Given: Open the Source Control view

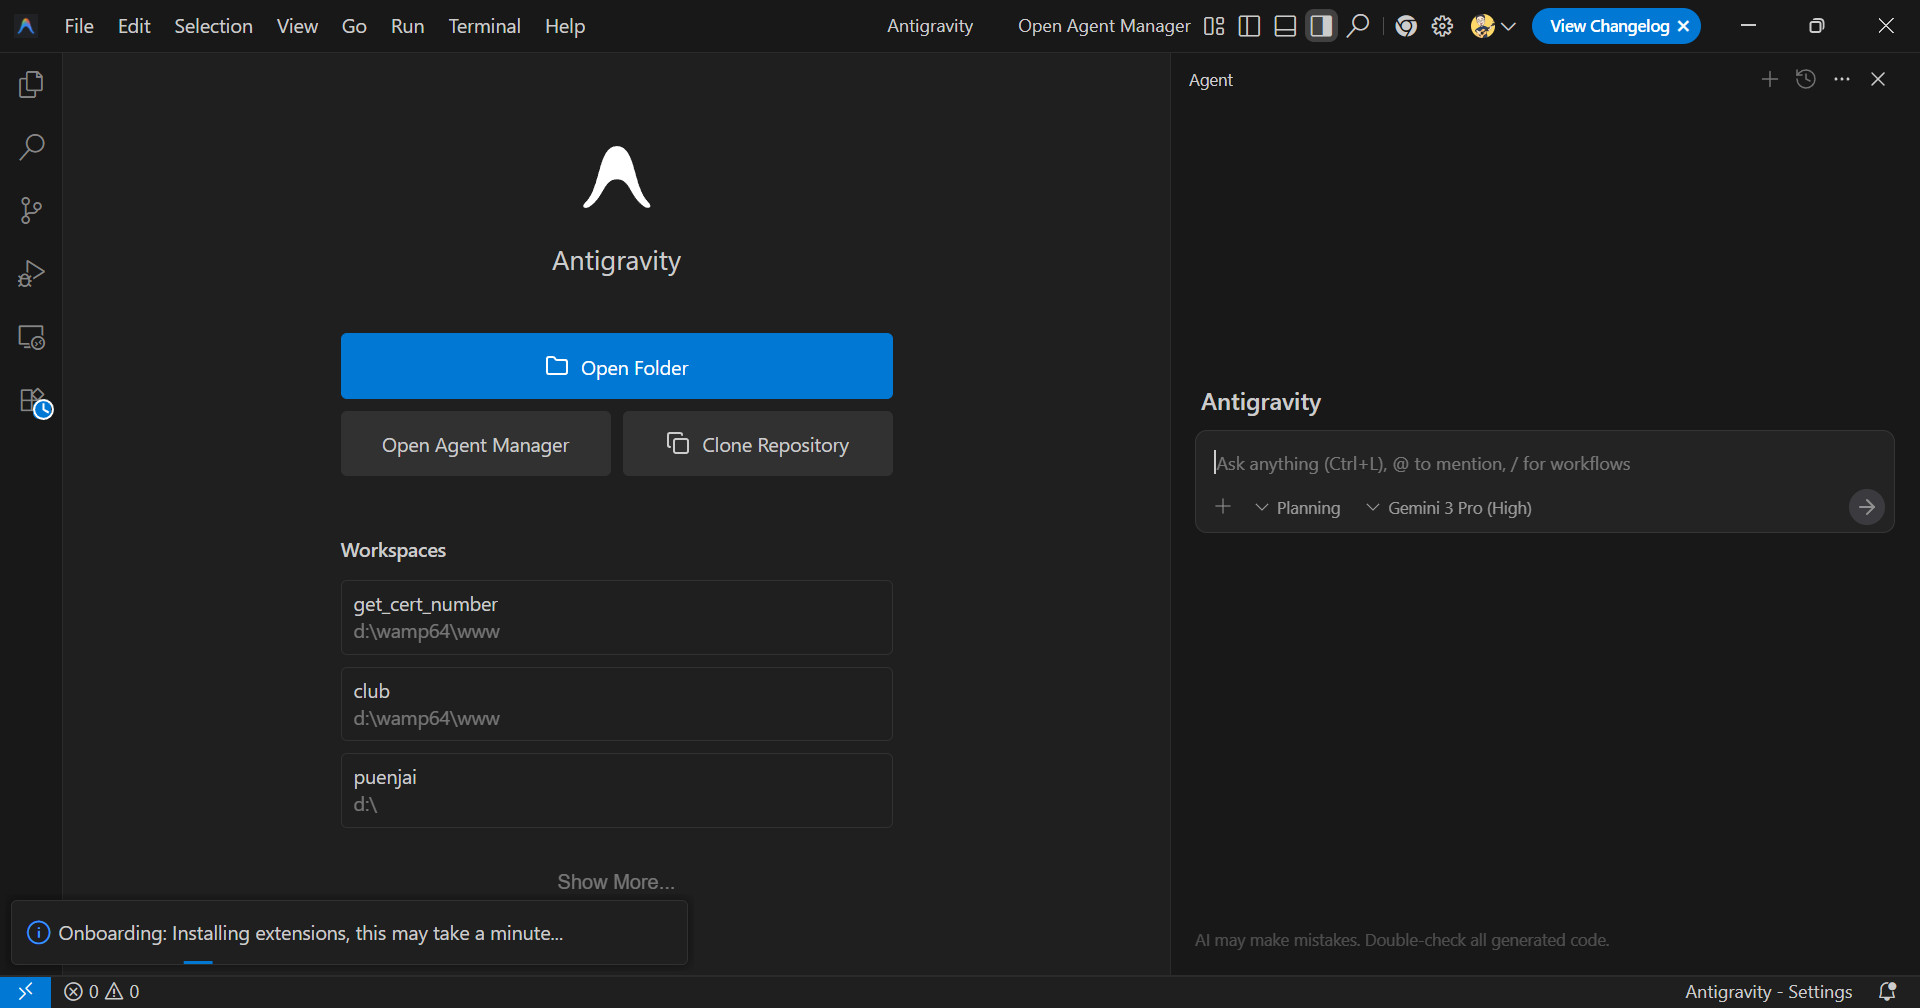Looking at the screenshot, I should [31, 211].
